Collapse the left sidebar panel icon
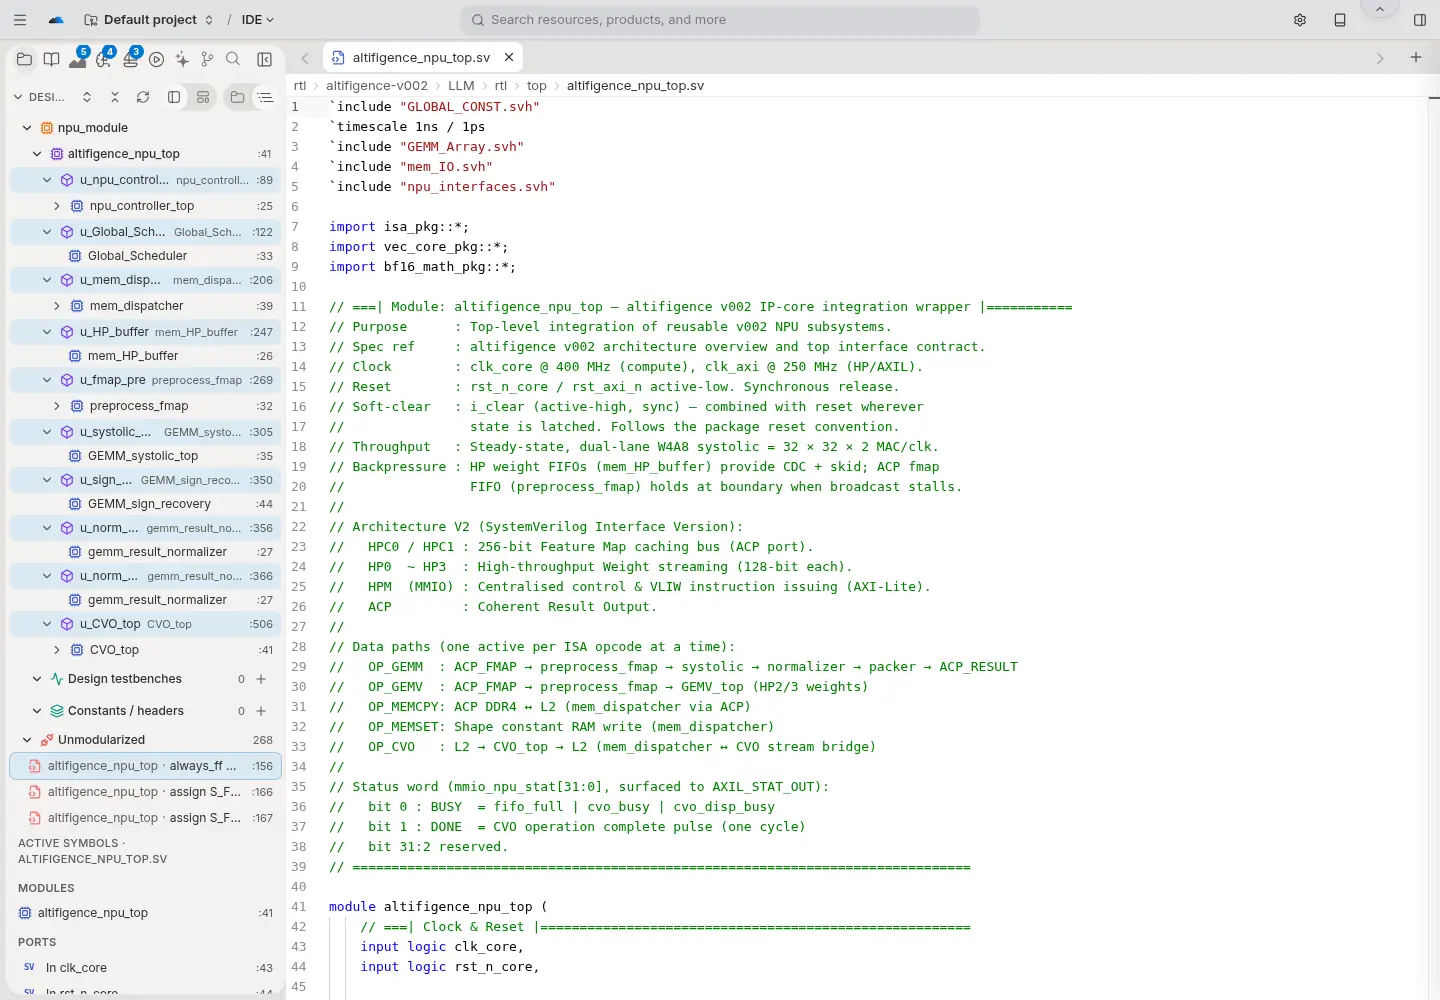 [265, 59]
